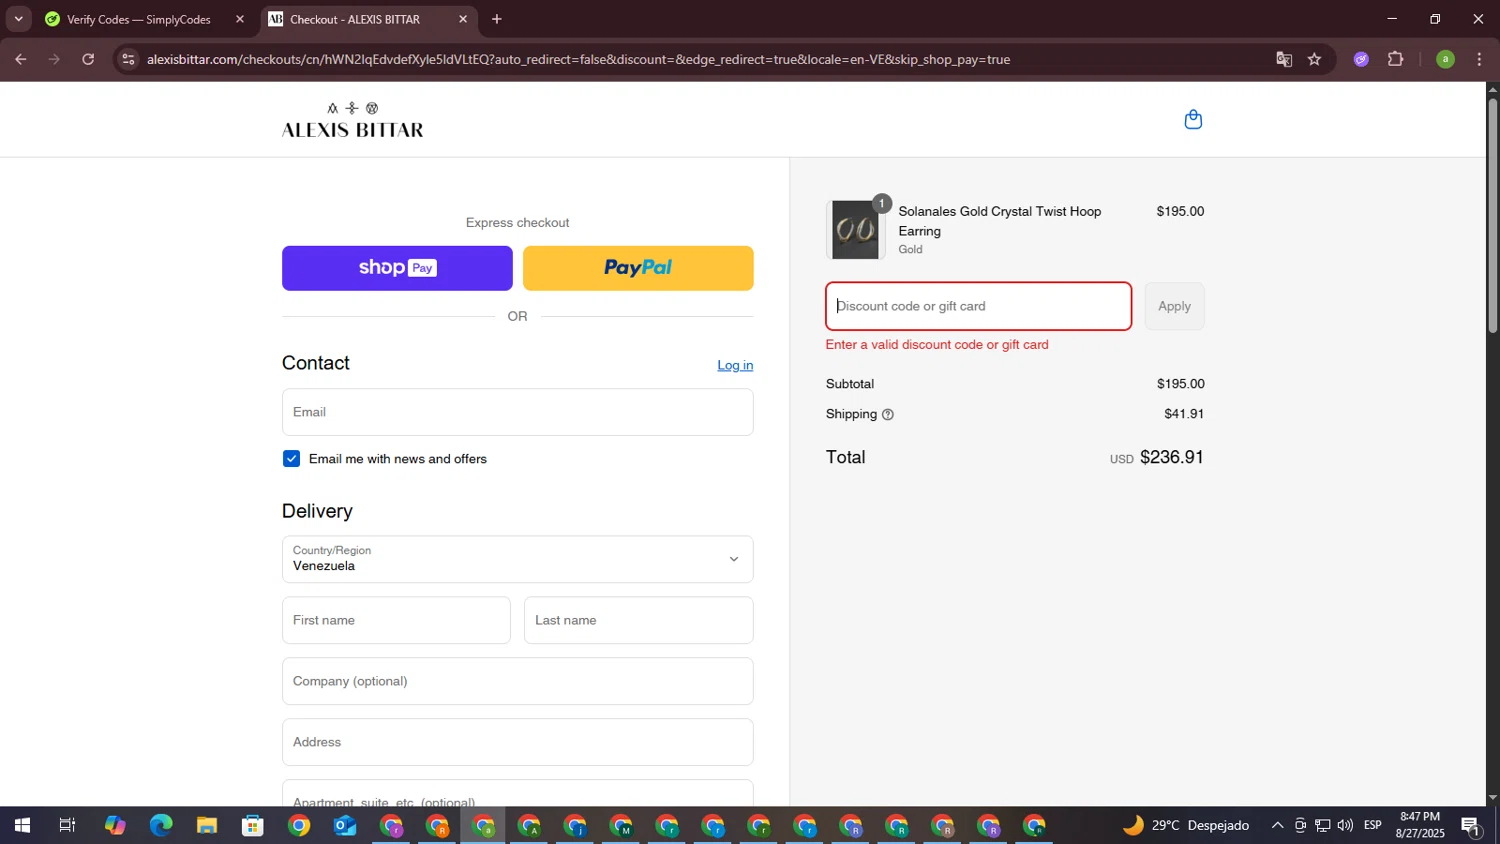This screenshot has width=1500, height=844.
Task: Pay with Shop Pay express checkout
Action: point(397,268)
